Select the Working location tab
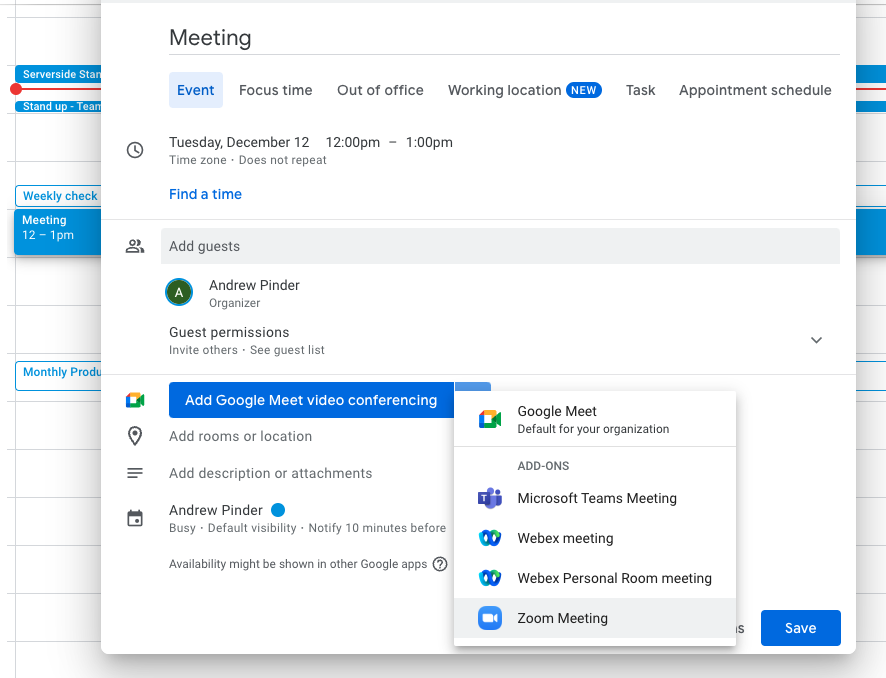This screenshot has height=678, width=886. tap(525, 90)
